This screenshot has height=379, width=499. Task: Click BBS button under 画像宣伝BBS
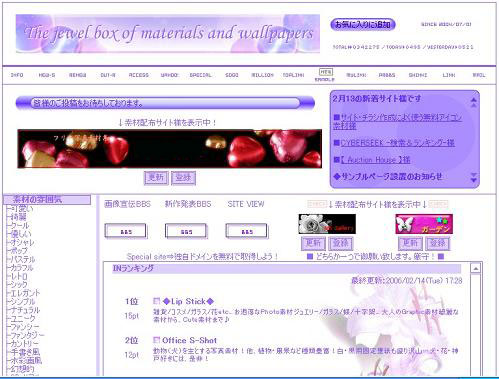126,231
